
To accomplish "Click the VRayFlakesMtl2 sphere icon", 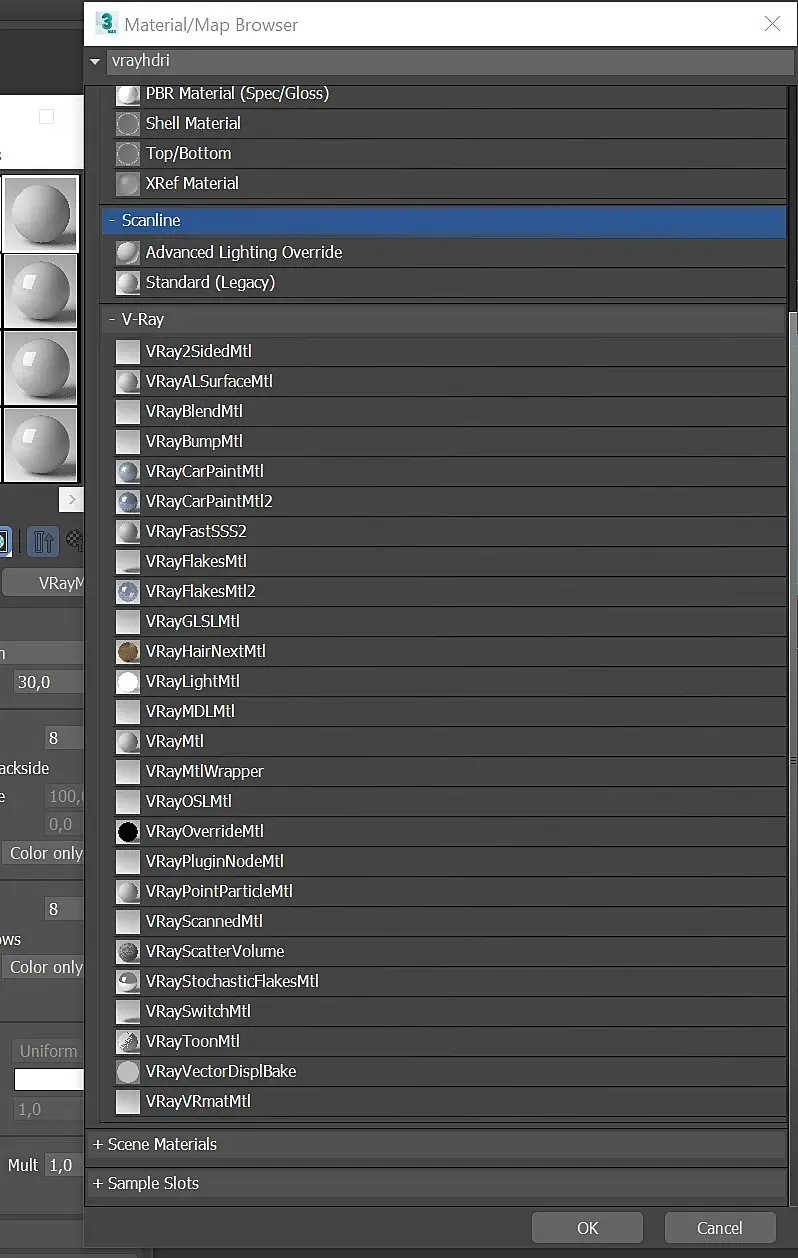I will pyautogui.click(x=128, y=591).
